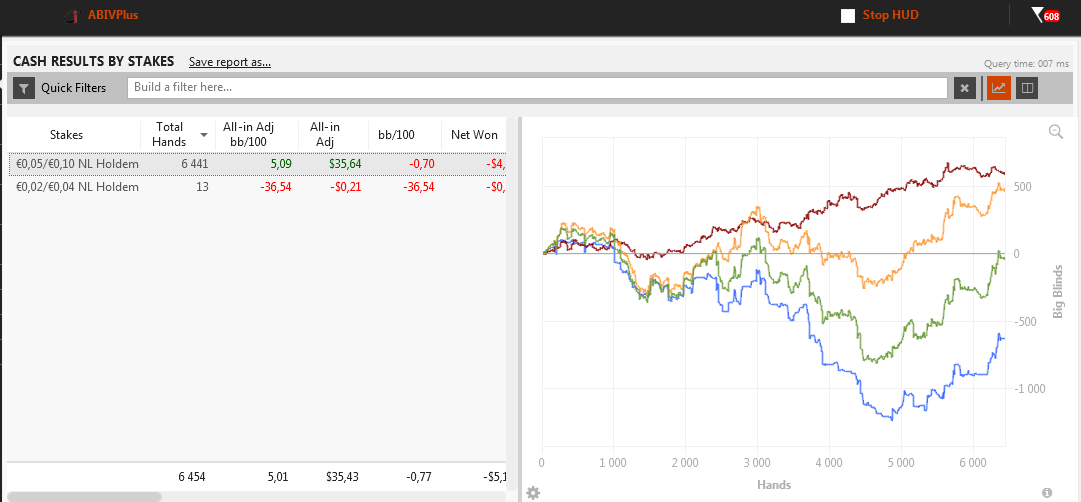Select the €0,02/€0,04 NL Holdem row
The height and width of the screenshot is (502, 1081).
(x=75, y=187)
